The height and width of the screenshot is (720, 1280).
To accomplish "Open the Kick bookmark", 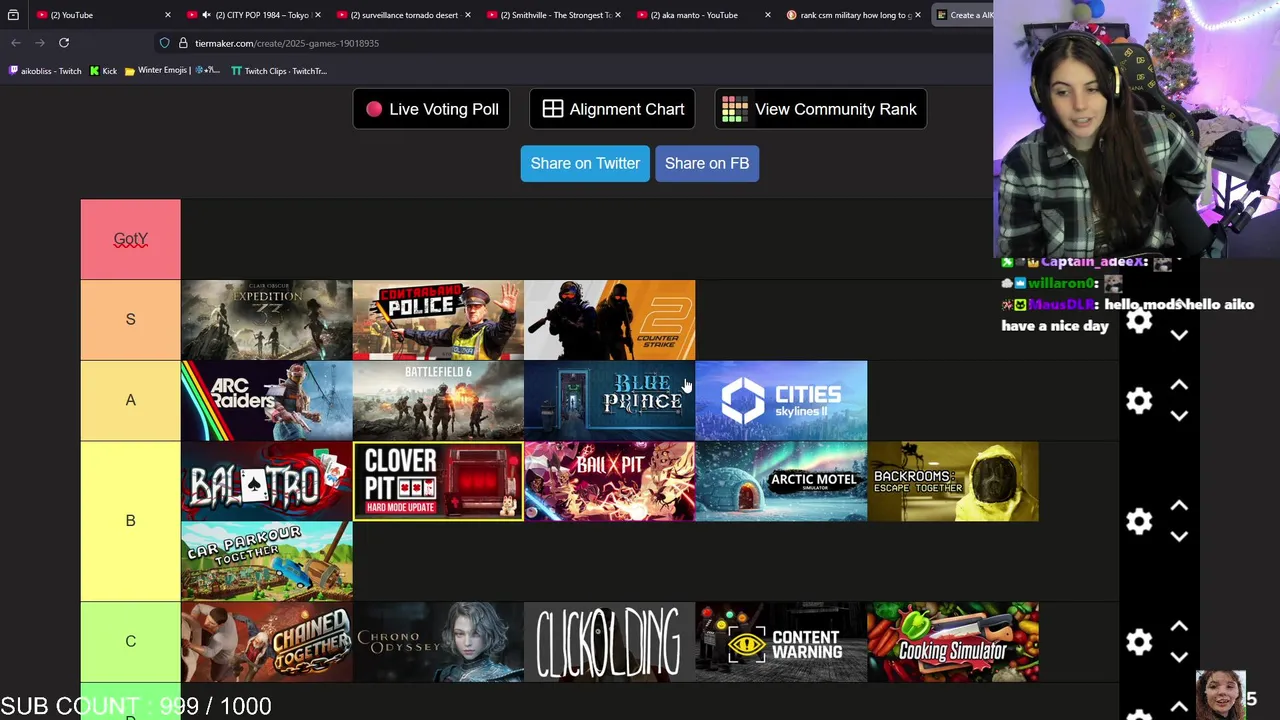I will pos(103,71).
